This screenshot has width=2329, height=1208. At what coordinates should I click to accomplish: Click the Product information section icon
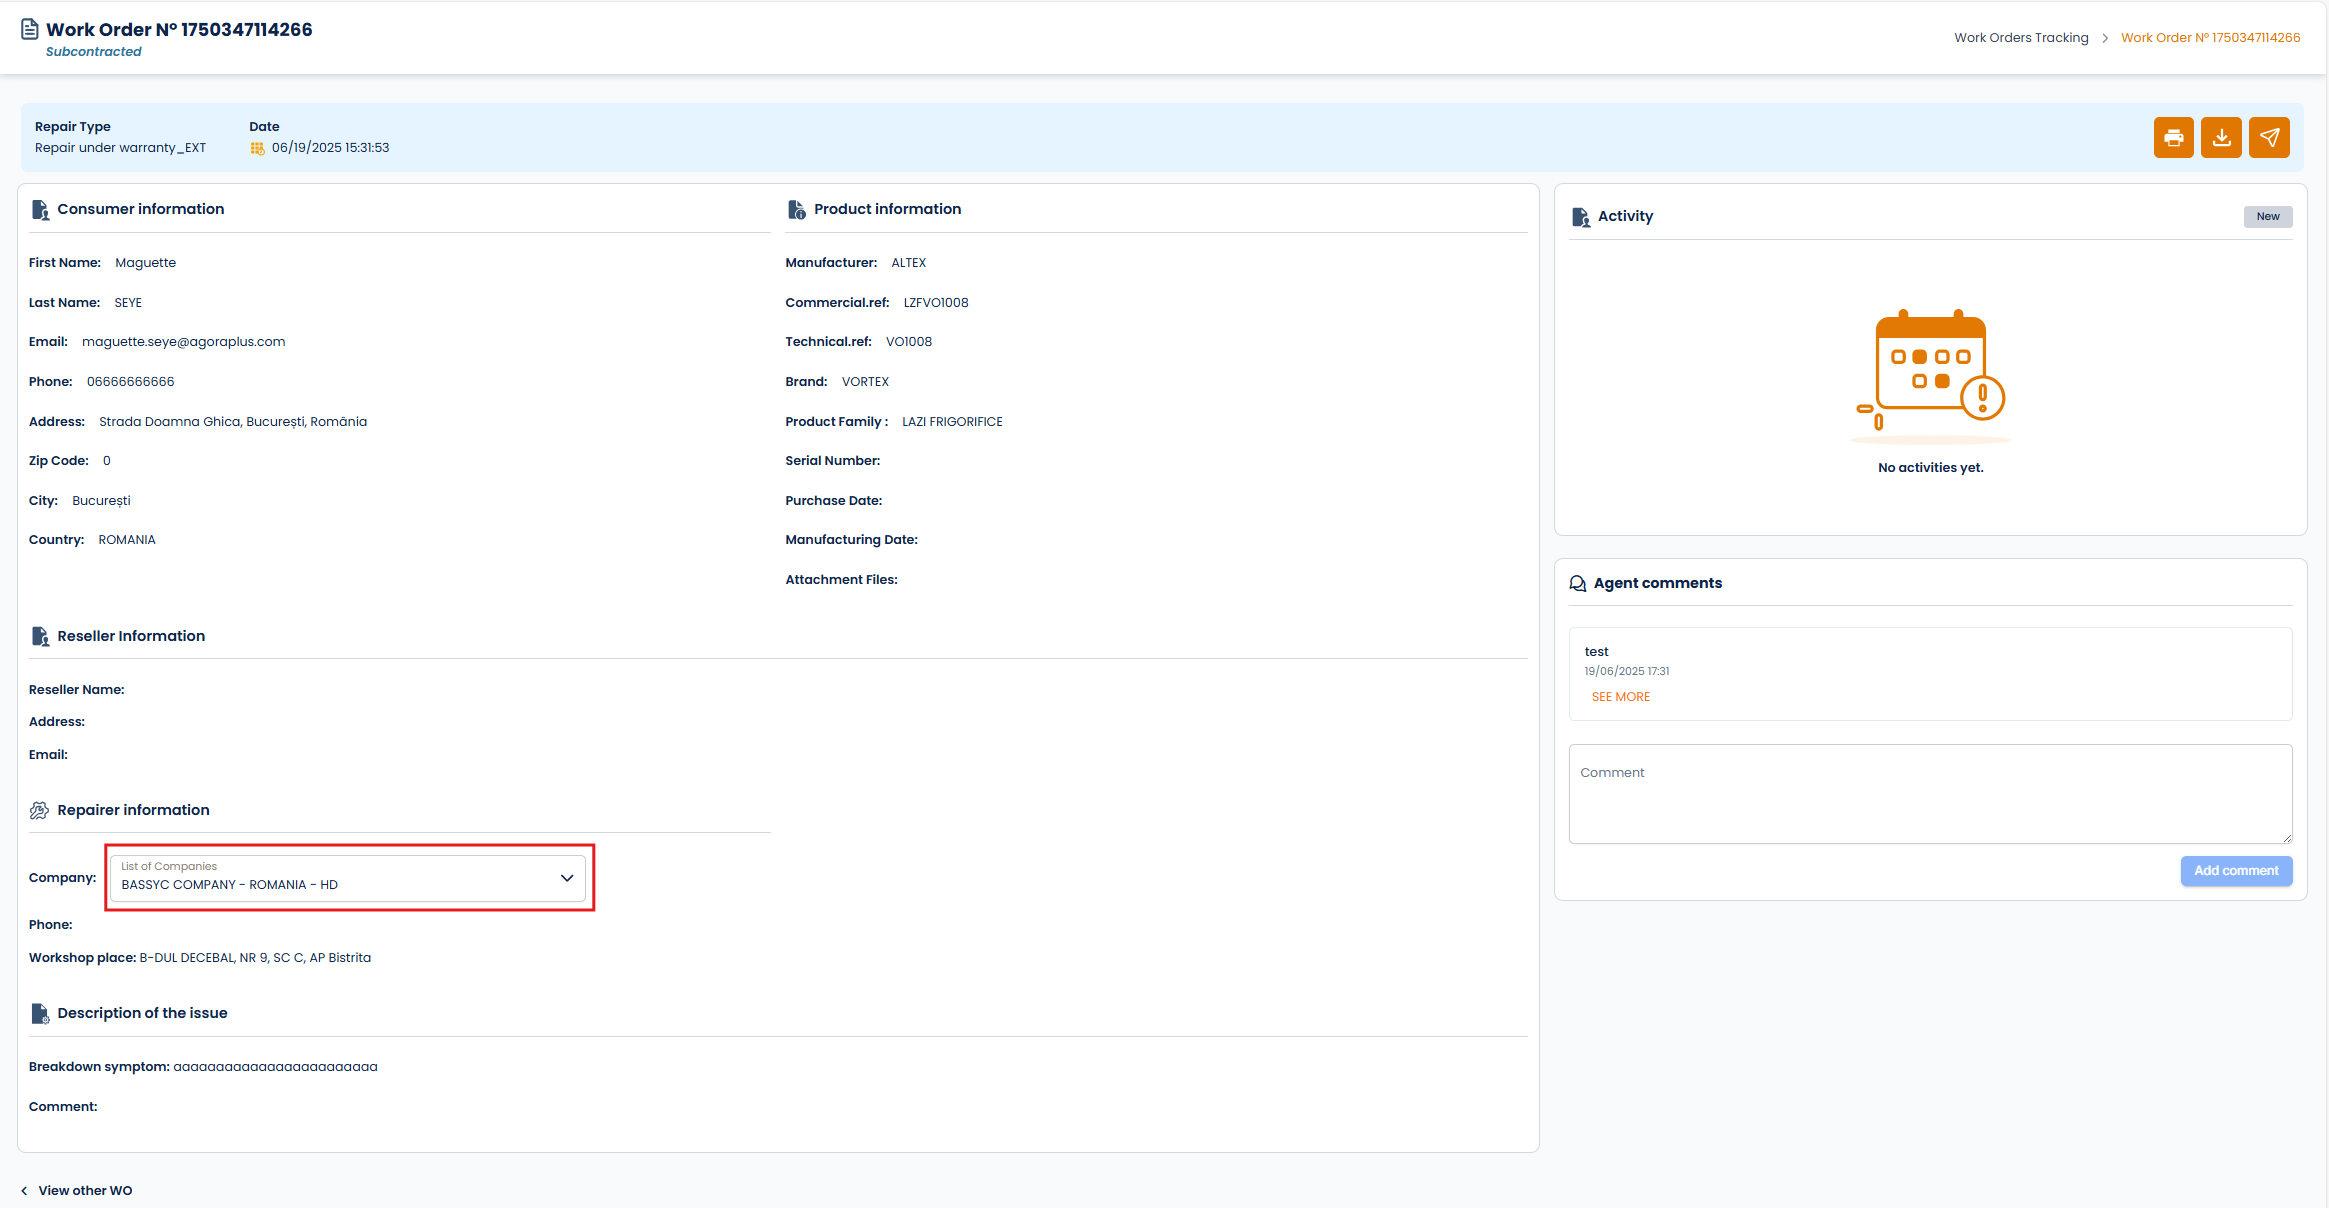pos(797,210)
